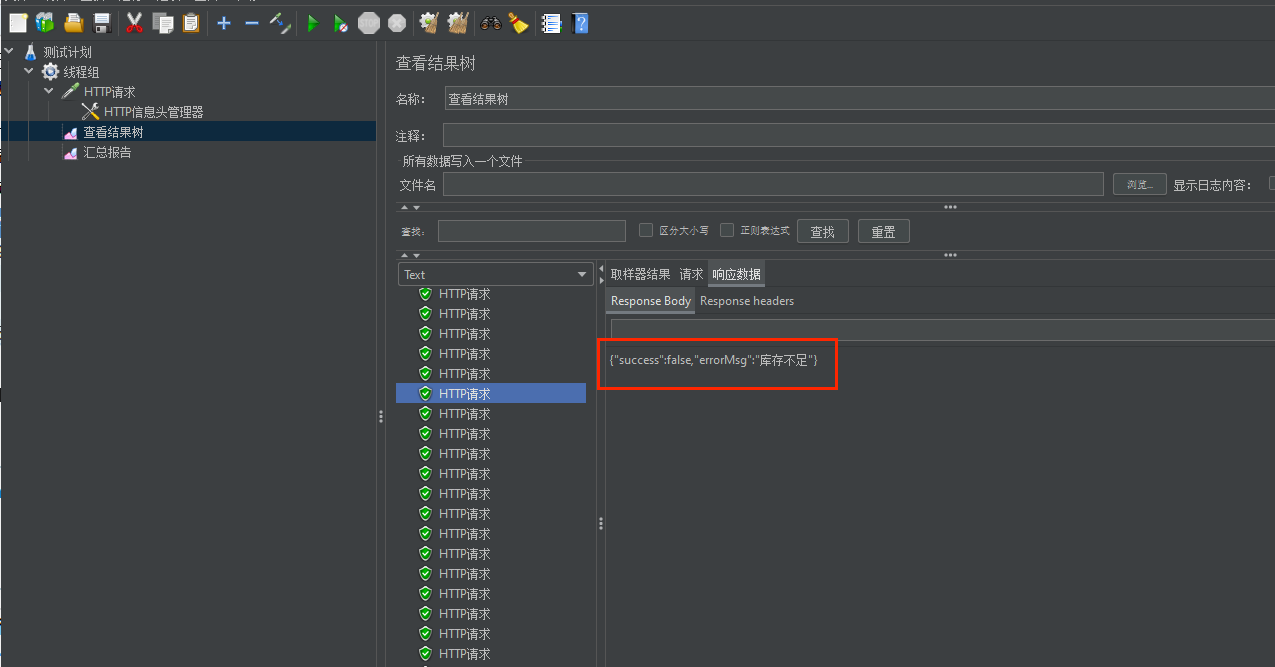Click the 重置 reset button
This screenshot has height=667, width=1275.
tap(883, 232)
